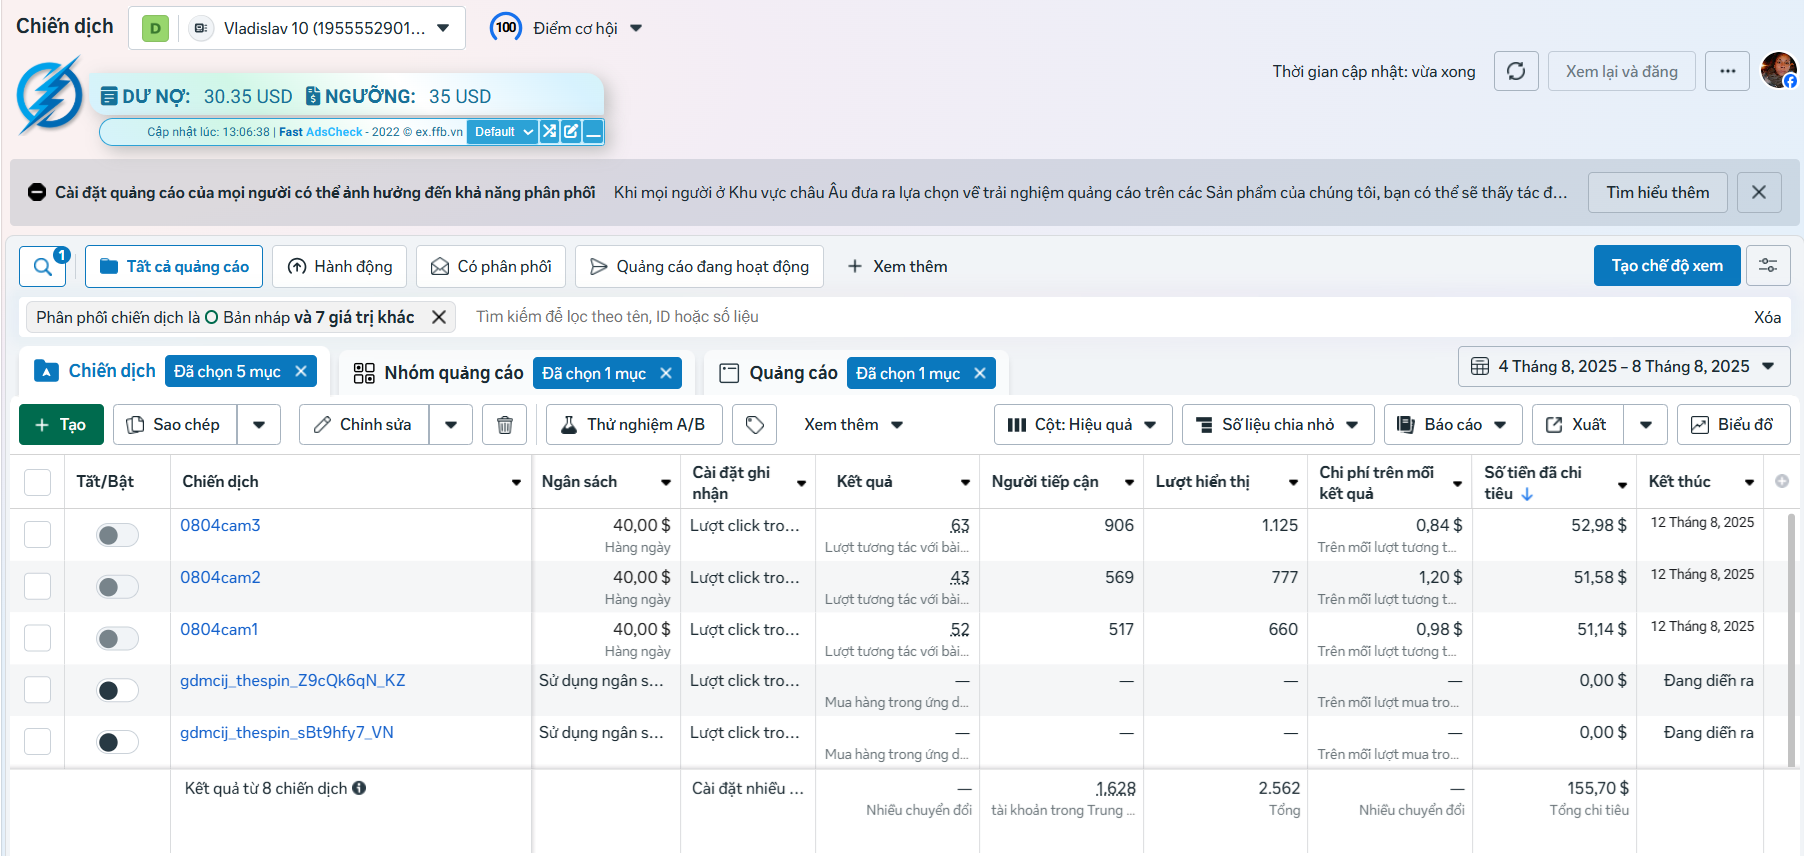Turn on the 0804cam3 campaign switch
Screen dimensions: 1804x856
click(117, 535)
